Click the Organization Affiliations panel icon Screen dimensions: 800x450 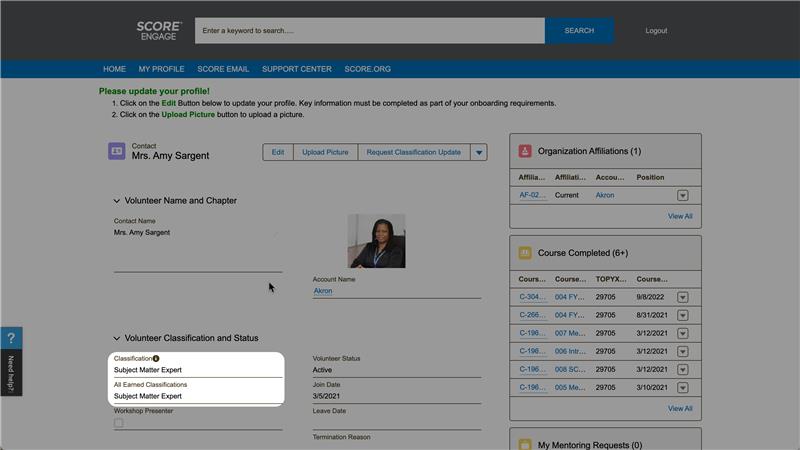coord(524,151)
